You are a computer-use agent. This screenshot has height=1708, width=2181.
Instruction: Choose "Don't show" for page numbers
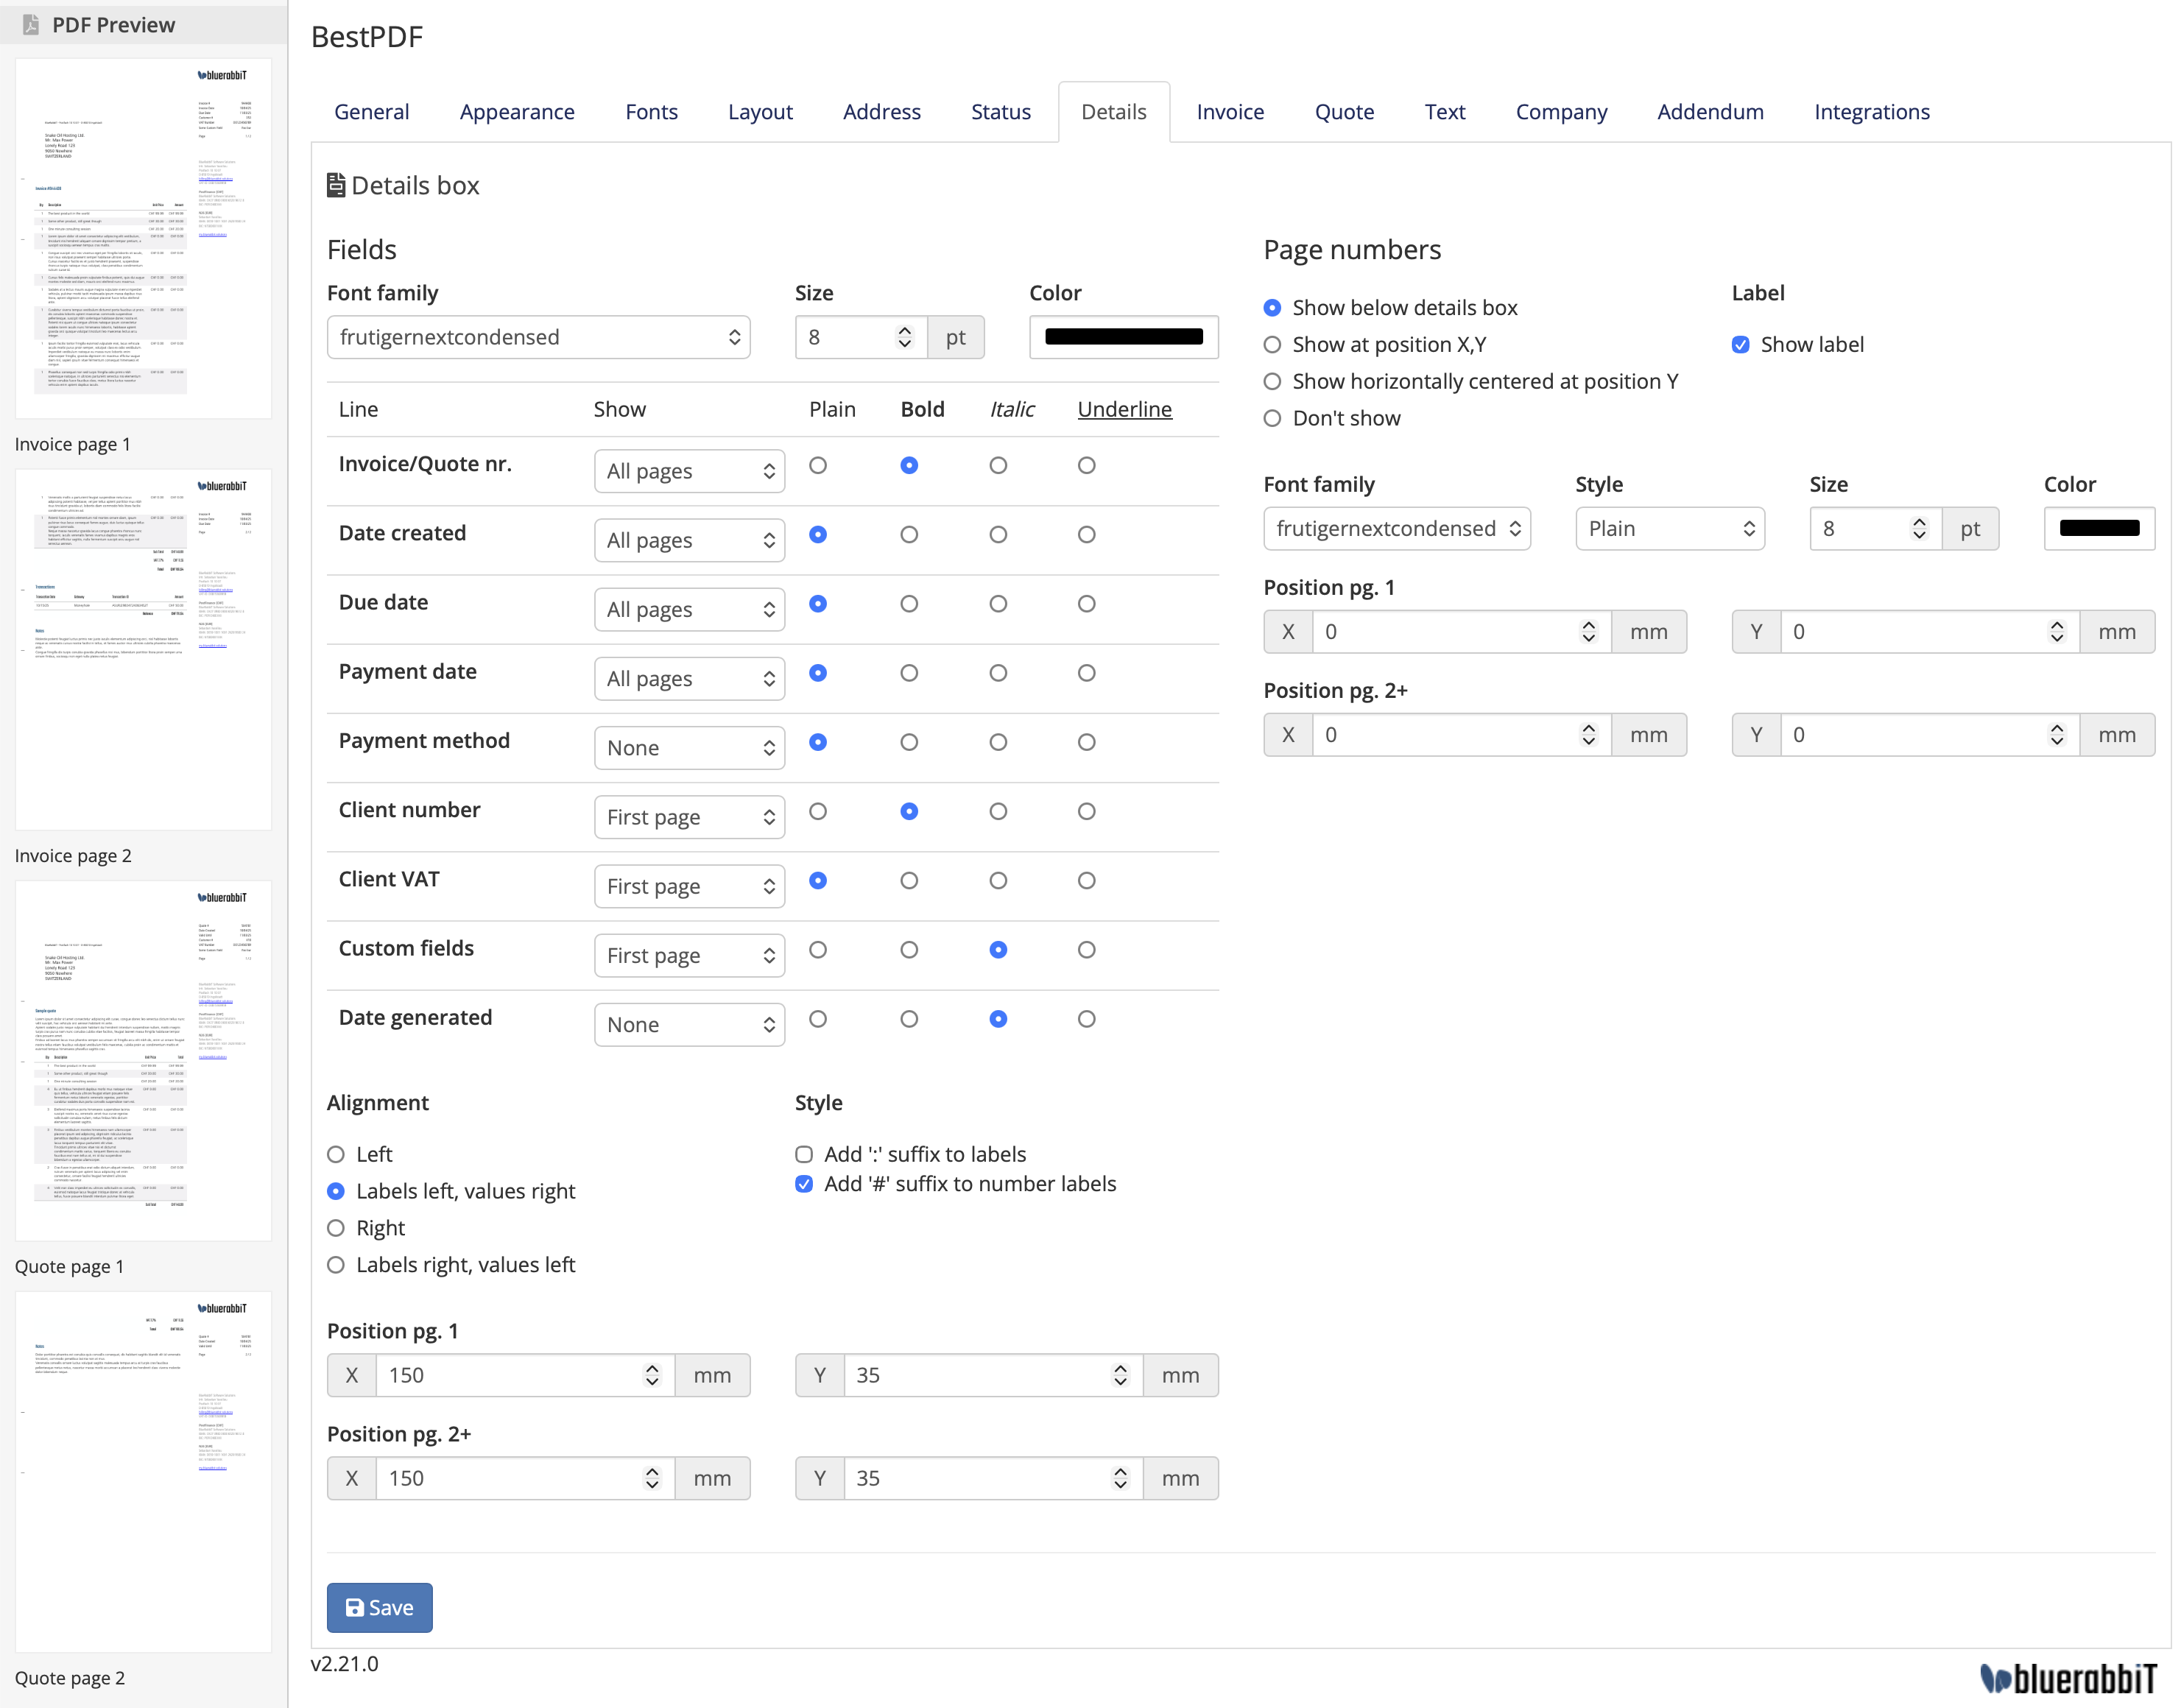pos(1272,418)
